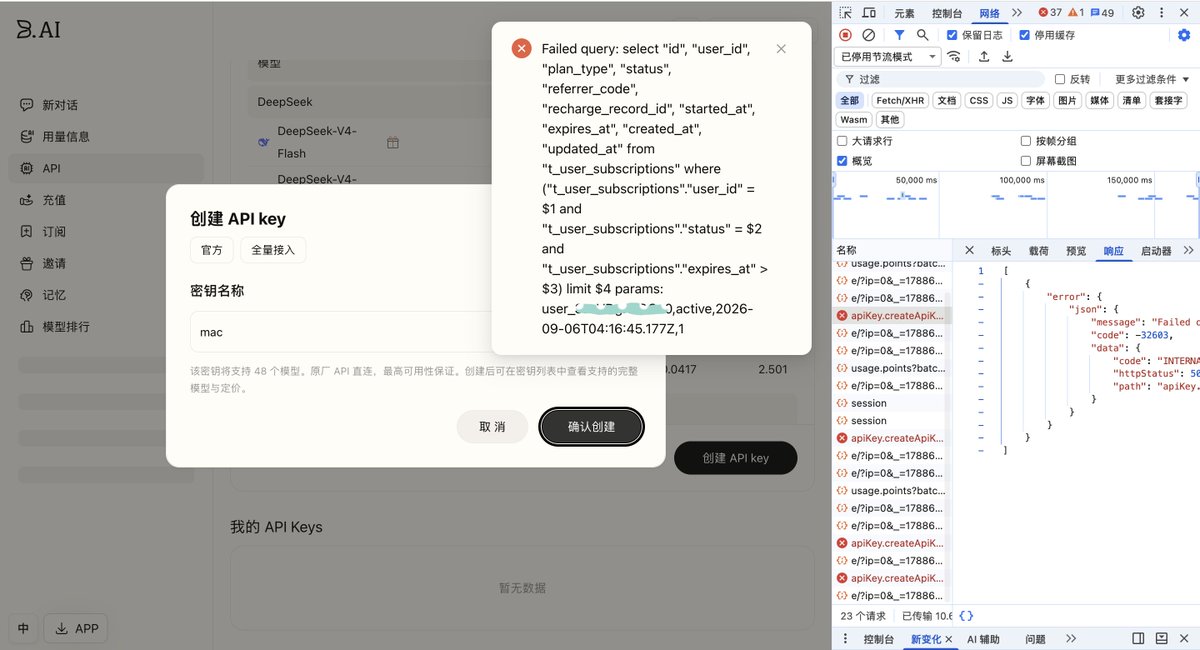Toggle the 停用缓存 checkbox
1200x650 pixels.
1024,35
